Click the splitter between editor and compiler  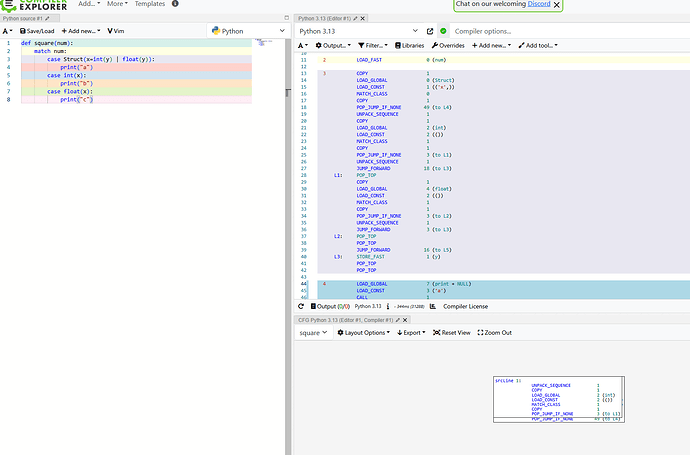click(x=288, y=246)
